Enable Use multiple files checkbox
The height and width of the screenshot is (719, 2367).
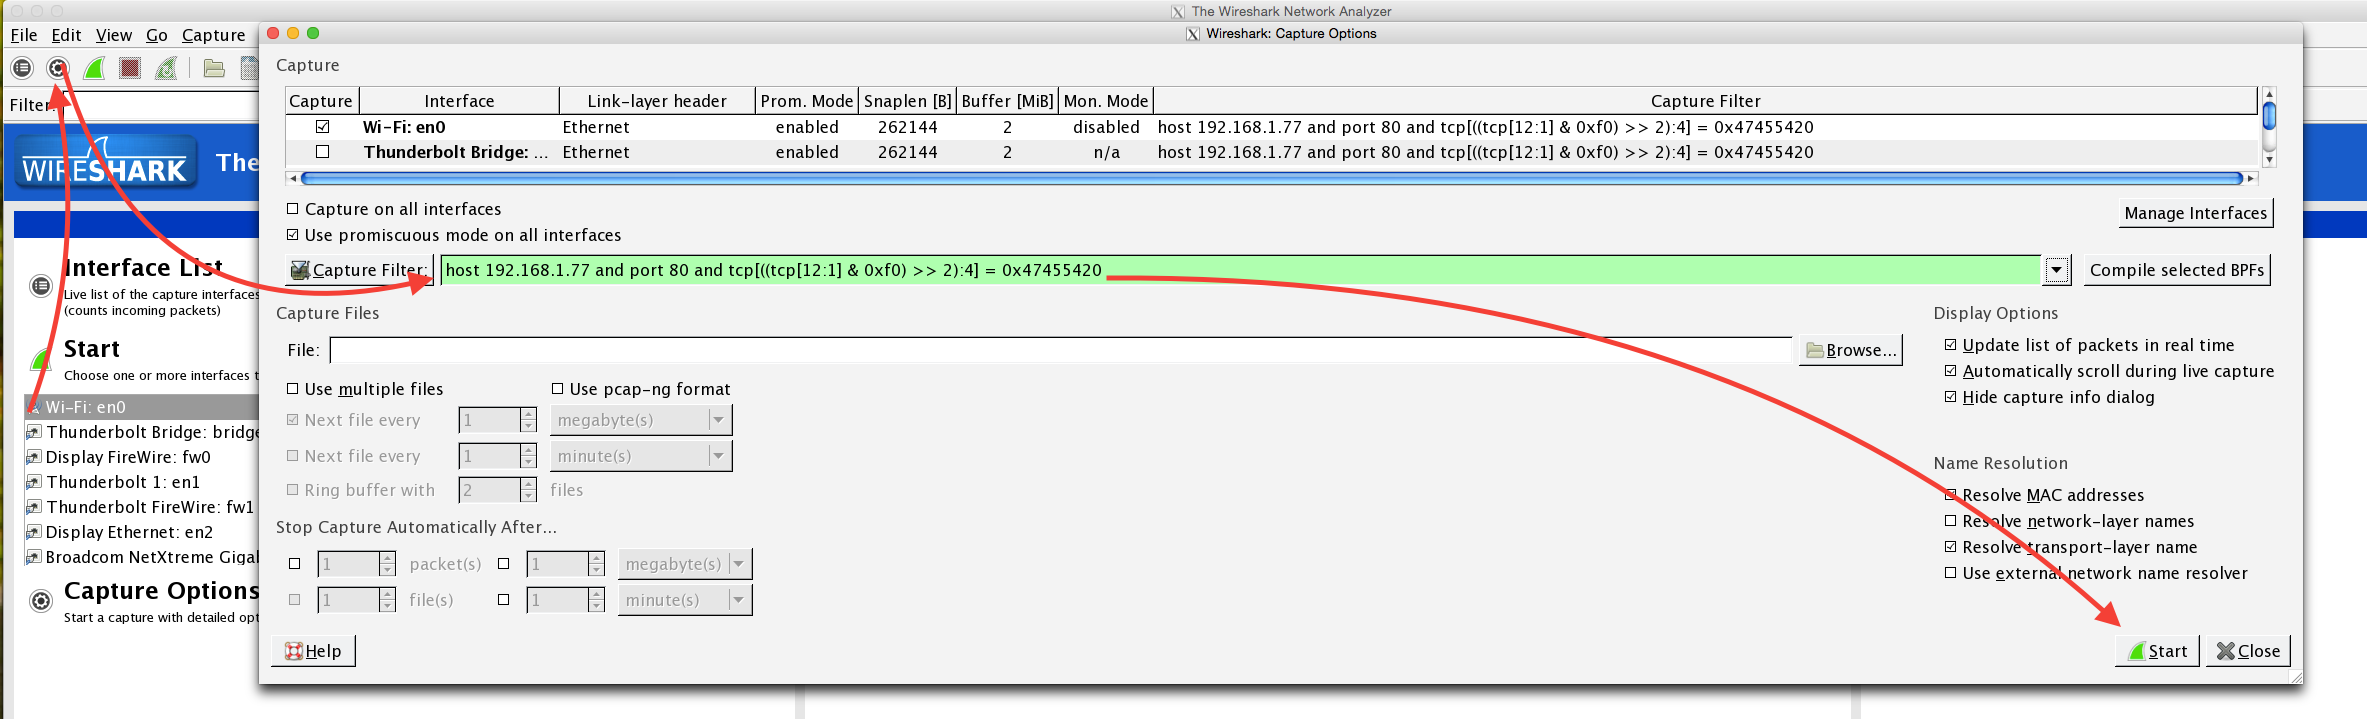click(x=293, y=389)
